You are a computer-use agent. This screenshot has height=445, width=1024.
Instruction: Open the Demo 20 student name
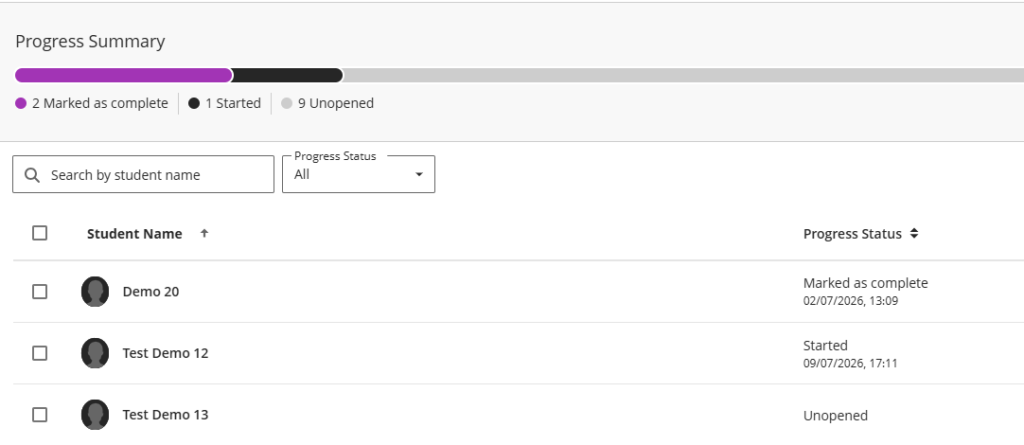point(151,291)
